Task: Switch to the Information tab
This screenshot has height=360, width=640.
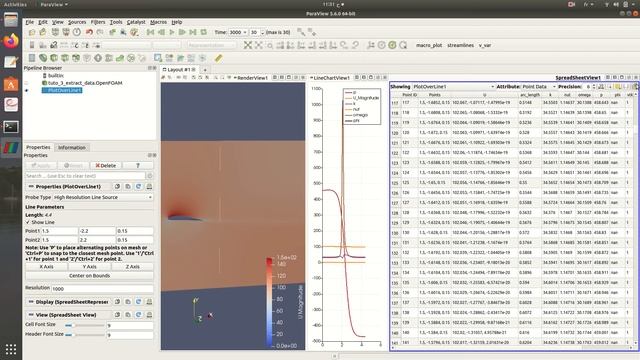Action: point(72,147)
